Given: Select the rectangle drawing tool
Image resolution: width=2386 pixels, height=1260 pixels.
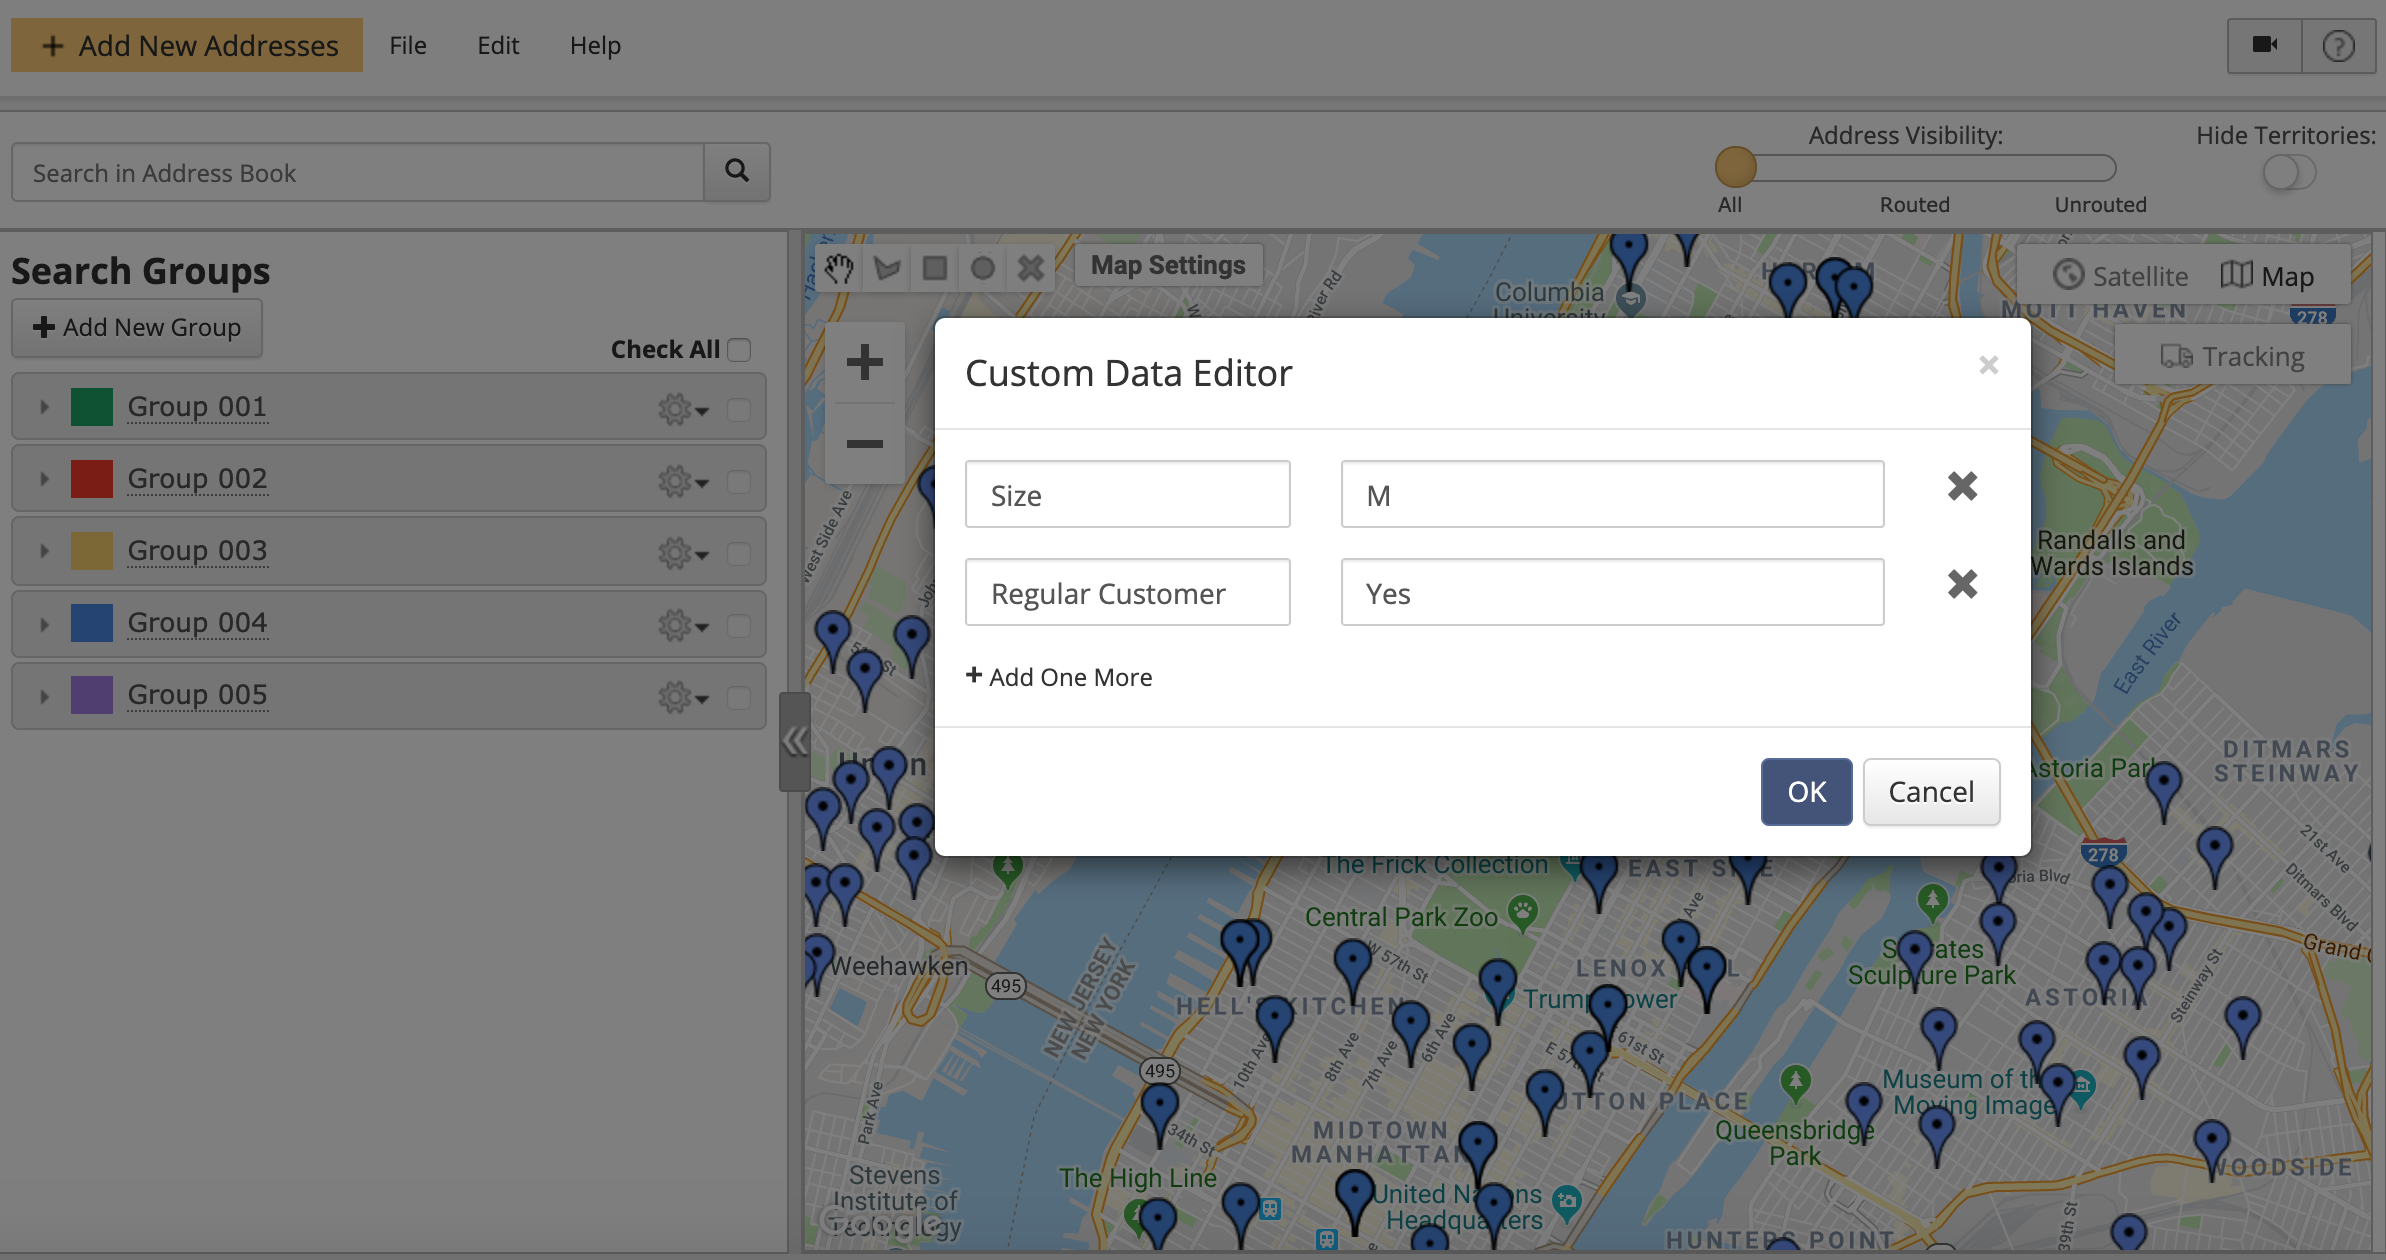Looking at the screenshot, I should point(935,268).
